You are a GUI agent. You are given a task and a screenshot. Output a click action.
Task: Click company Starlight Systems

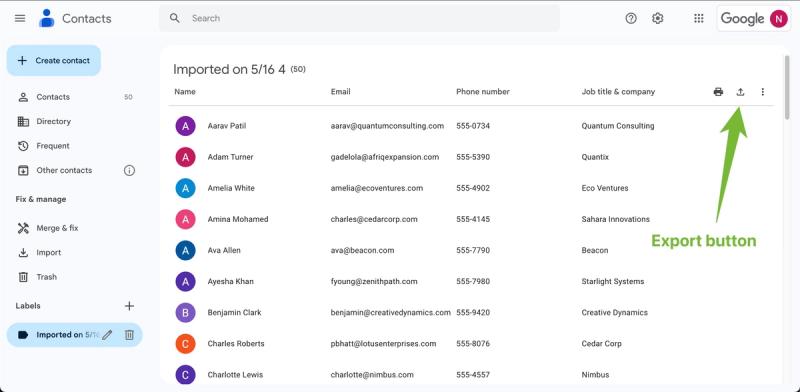point(613,281)
